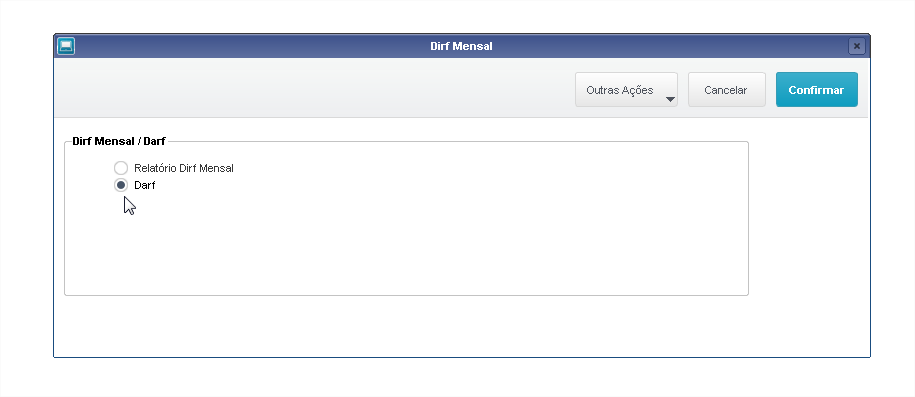Click the 'Dirf Mensal' window title text
Viewport: 915px width, 397px height.
pyautogui.click(x=461, y=46)
